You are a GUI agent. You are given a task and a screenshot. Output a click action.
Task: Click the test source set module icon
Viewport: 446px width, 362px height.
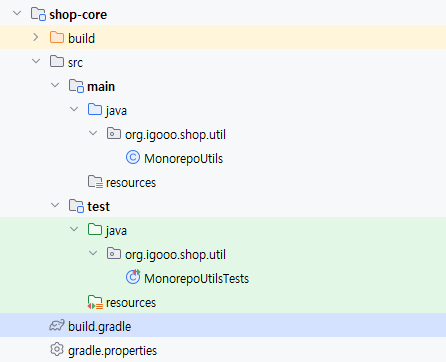point(76,206)
